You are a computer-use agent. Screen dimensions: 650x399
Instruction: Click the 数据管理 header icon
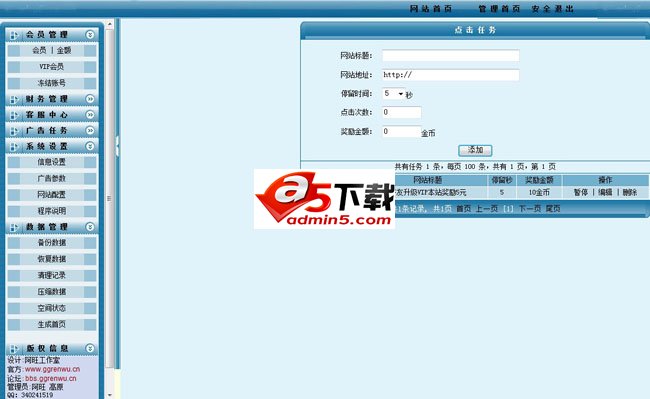pyautogui.click(x=15, y=227)
